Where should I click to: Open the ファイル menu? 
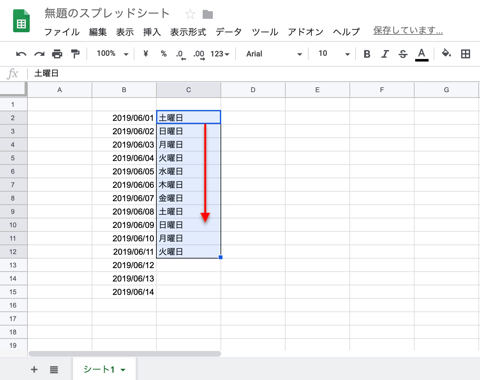[x=62, y=32]
